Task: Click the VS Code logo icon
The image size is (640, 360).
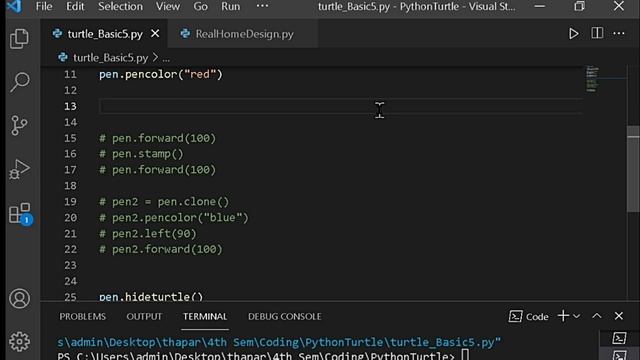Action: coord(14,7)
